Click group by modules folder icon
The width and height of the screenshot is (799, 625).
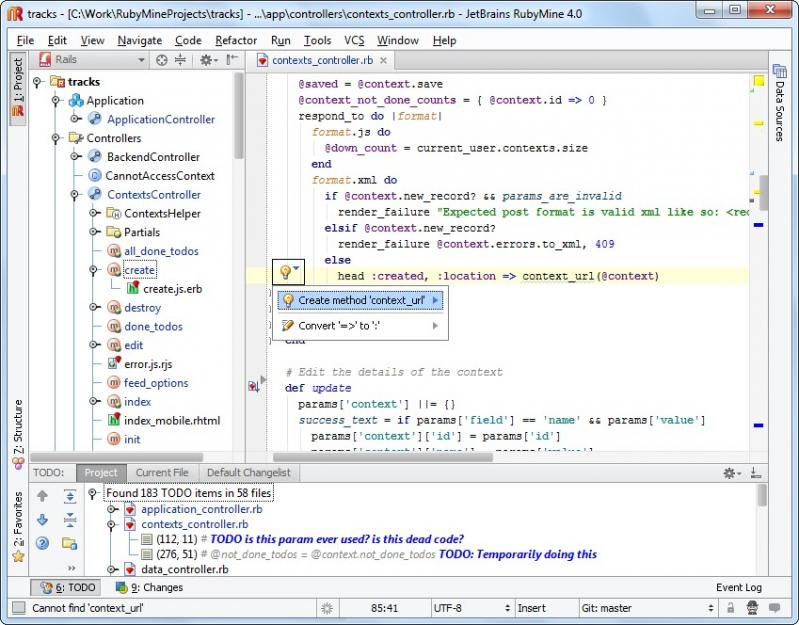click(70, 544)
